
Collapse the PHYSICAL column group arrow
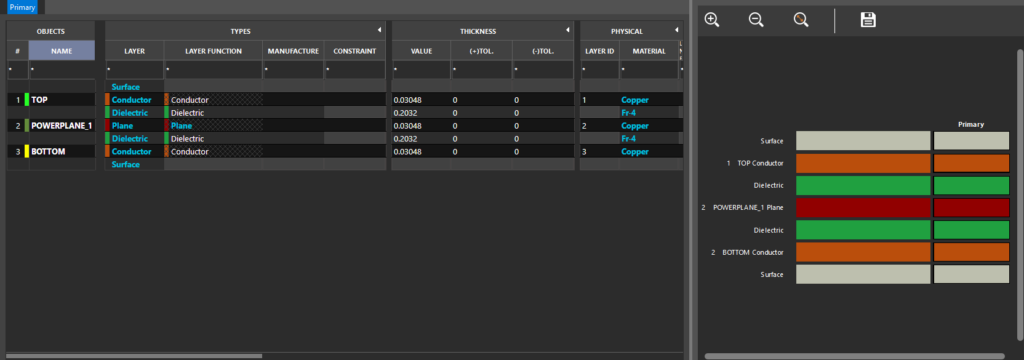click(x=676, y=31)
